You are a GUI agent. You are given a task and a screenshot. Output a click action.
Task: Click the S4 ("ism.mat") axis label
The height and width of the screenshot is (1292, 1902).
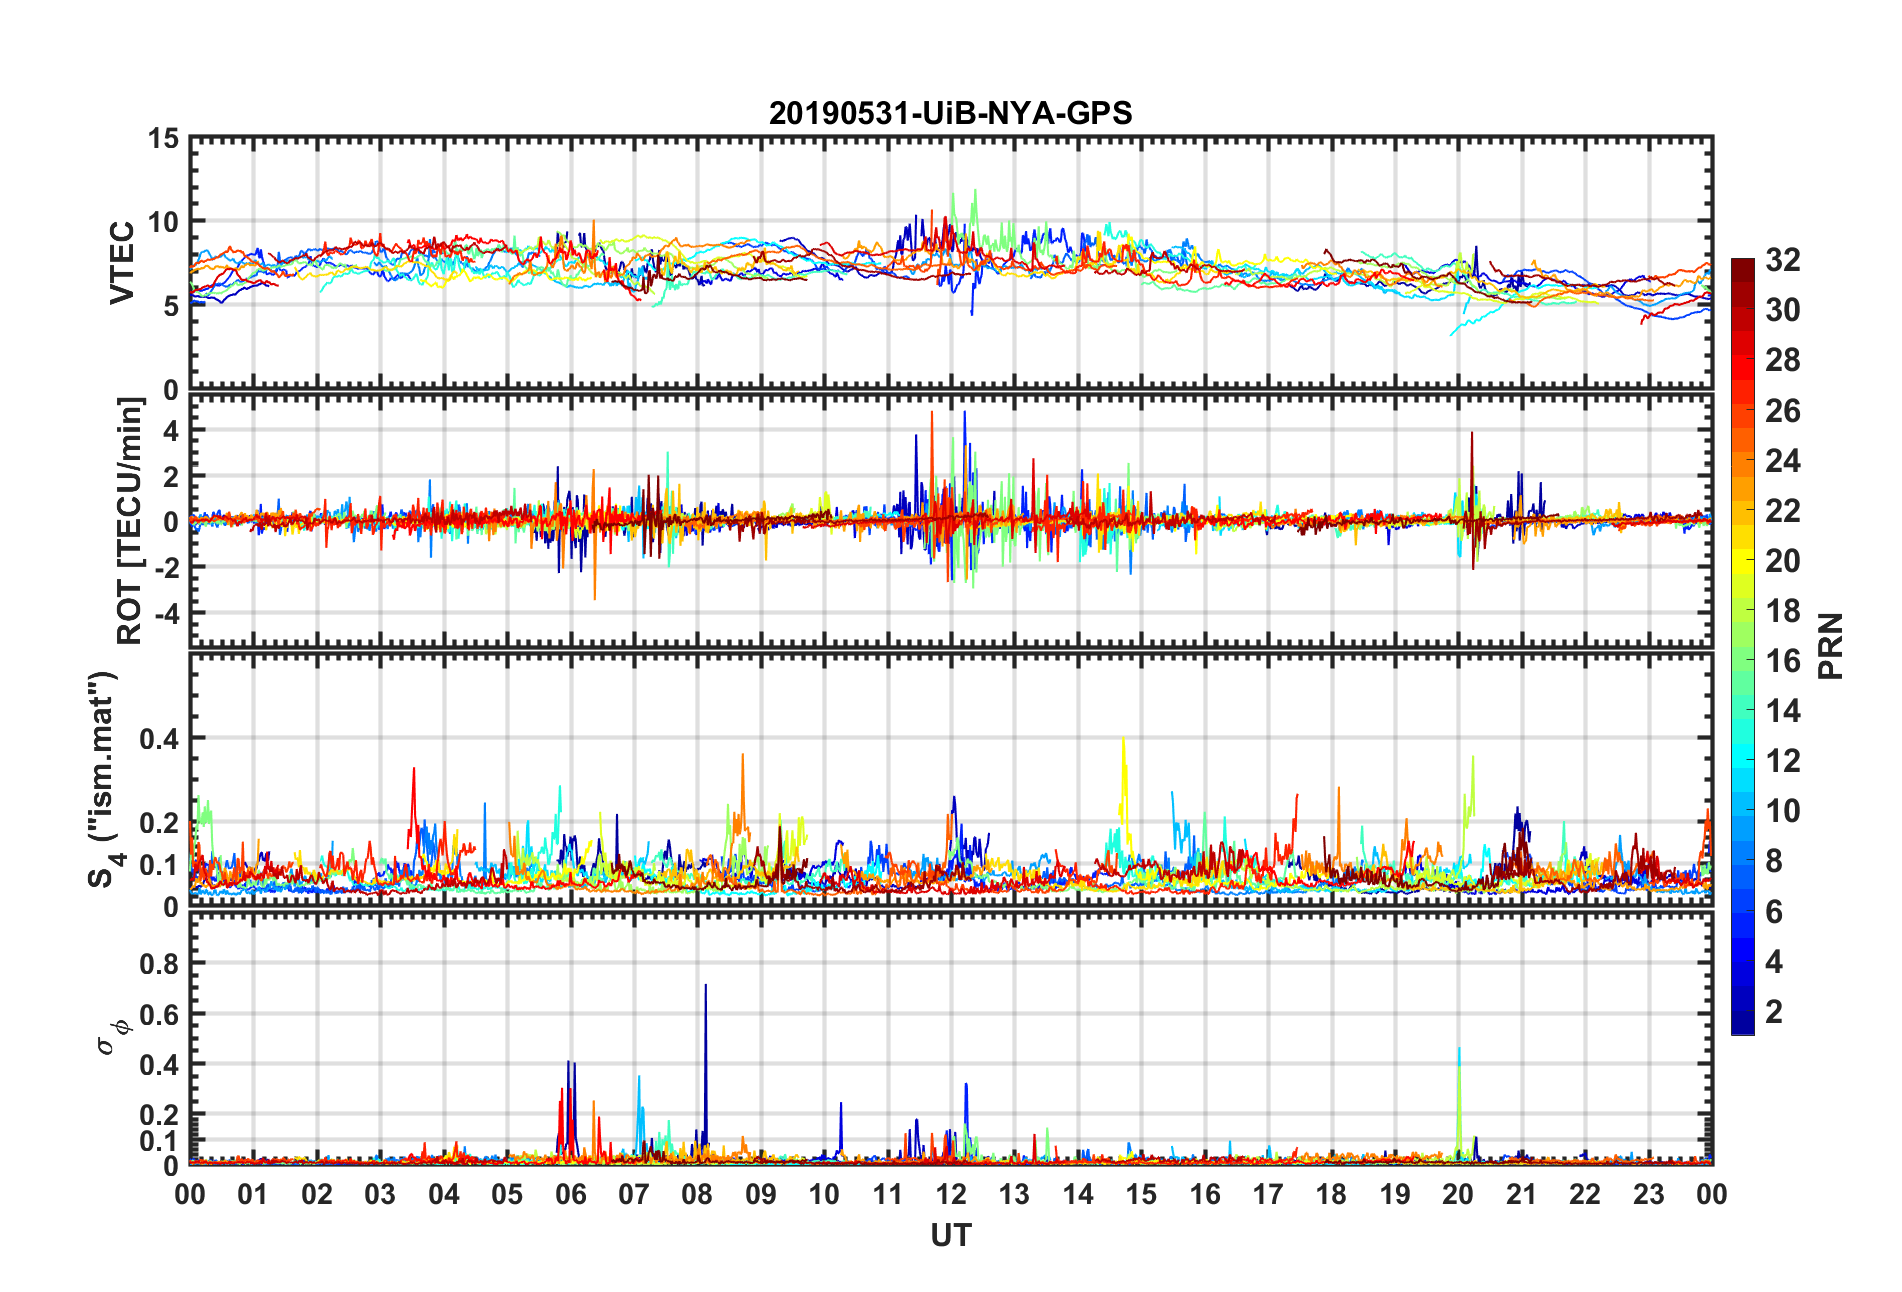coord(104,779)
